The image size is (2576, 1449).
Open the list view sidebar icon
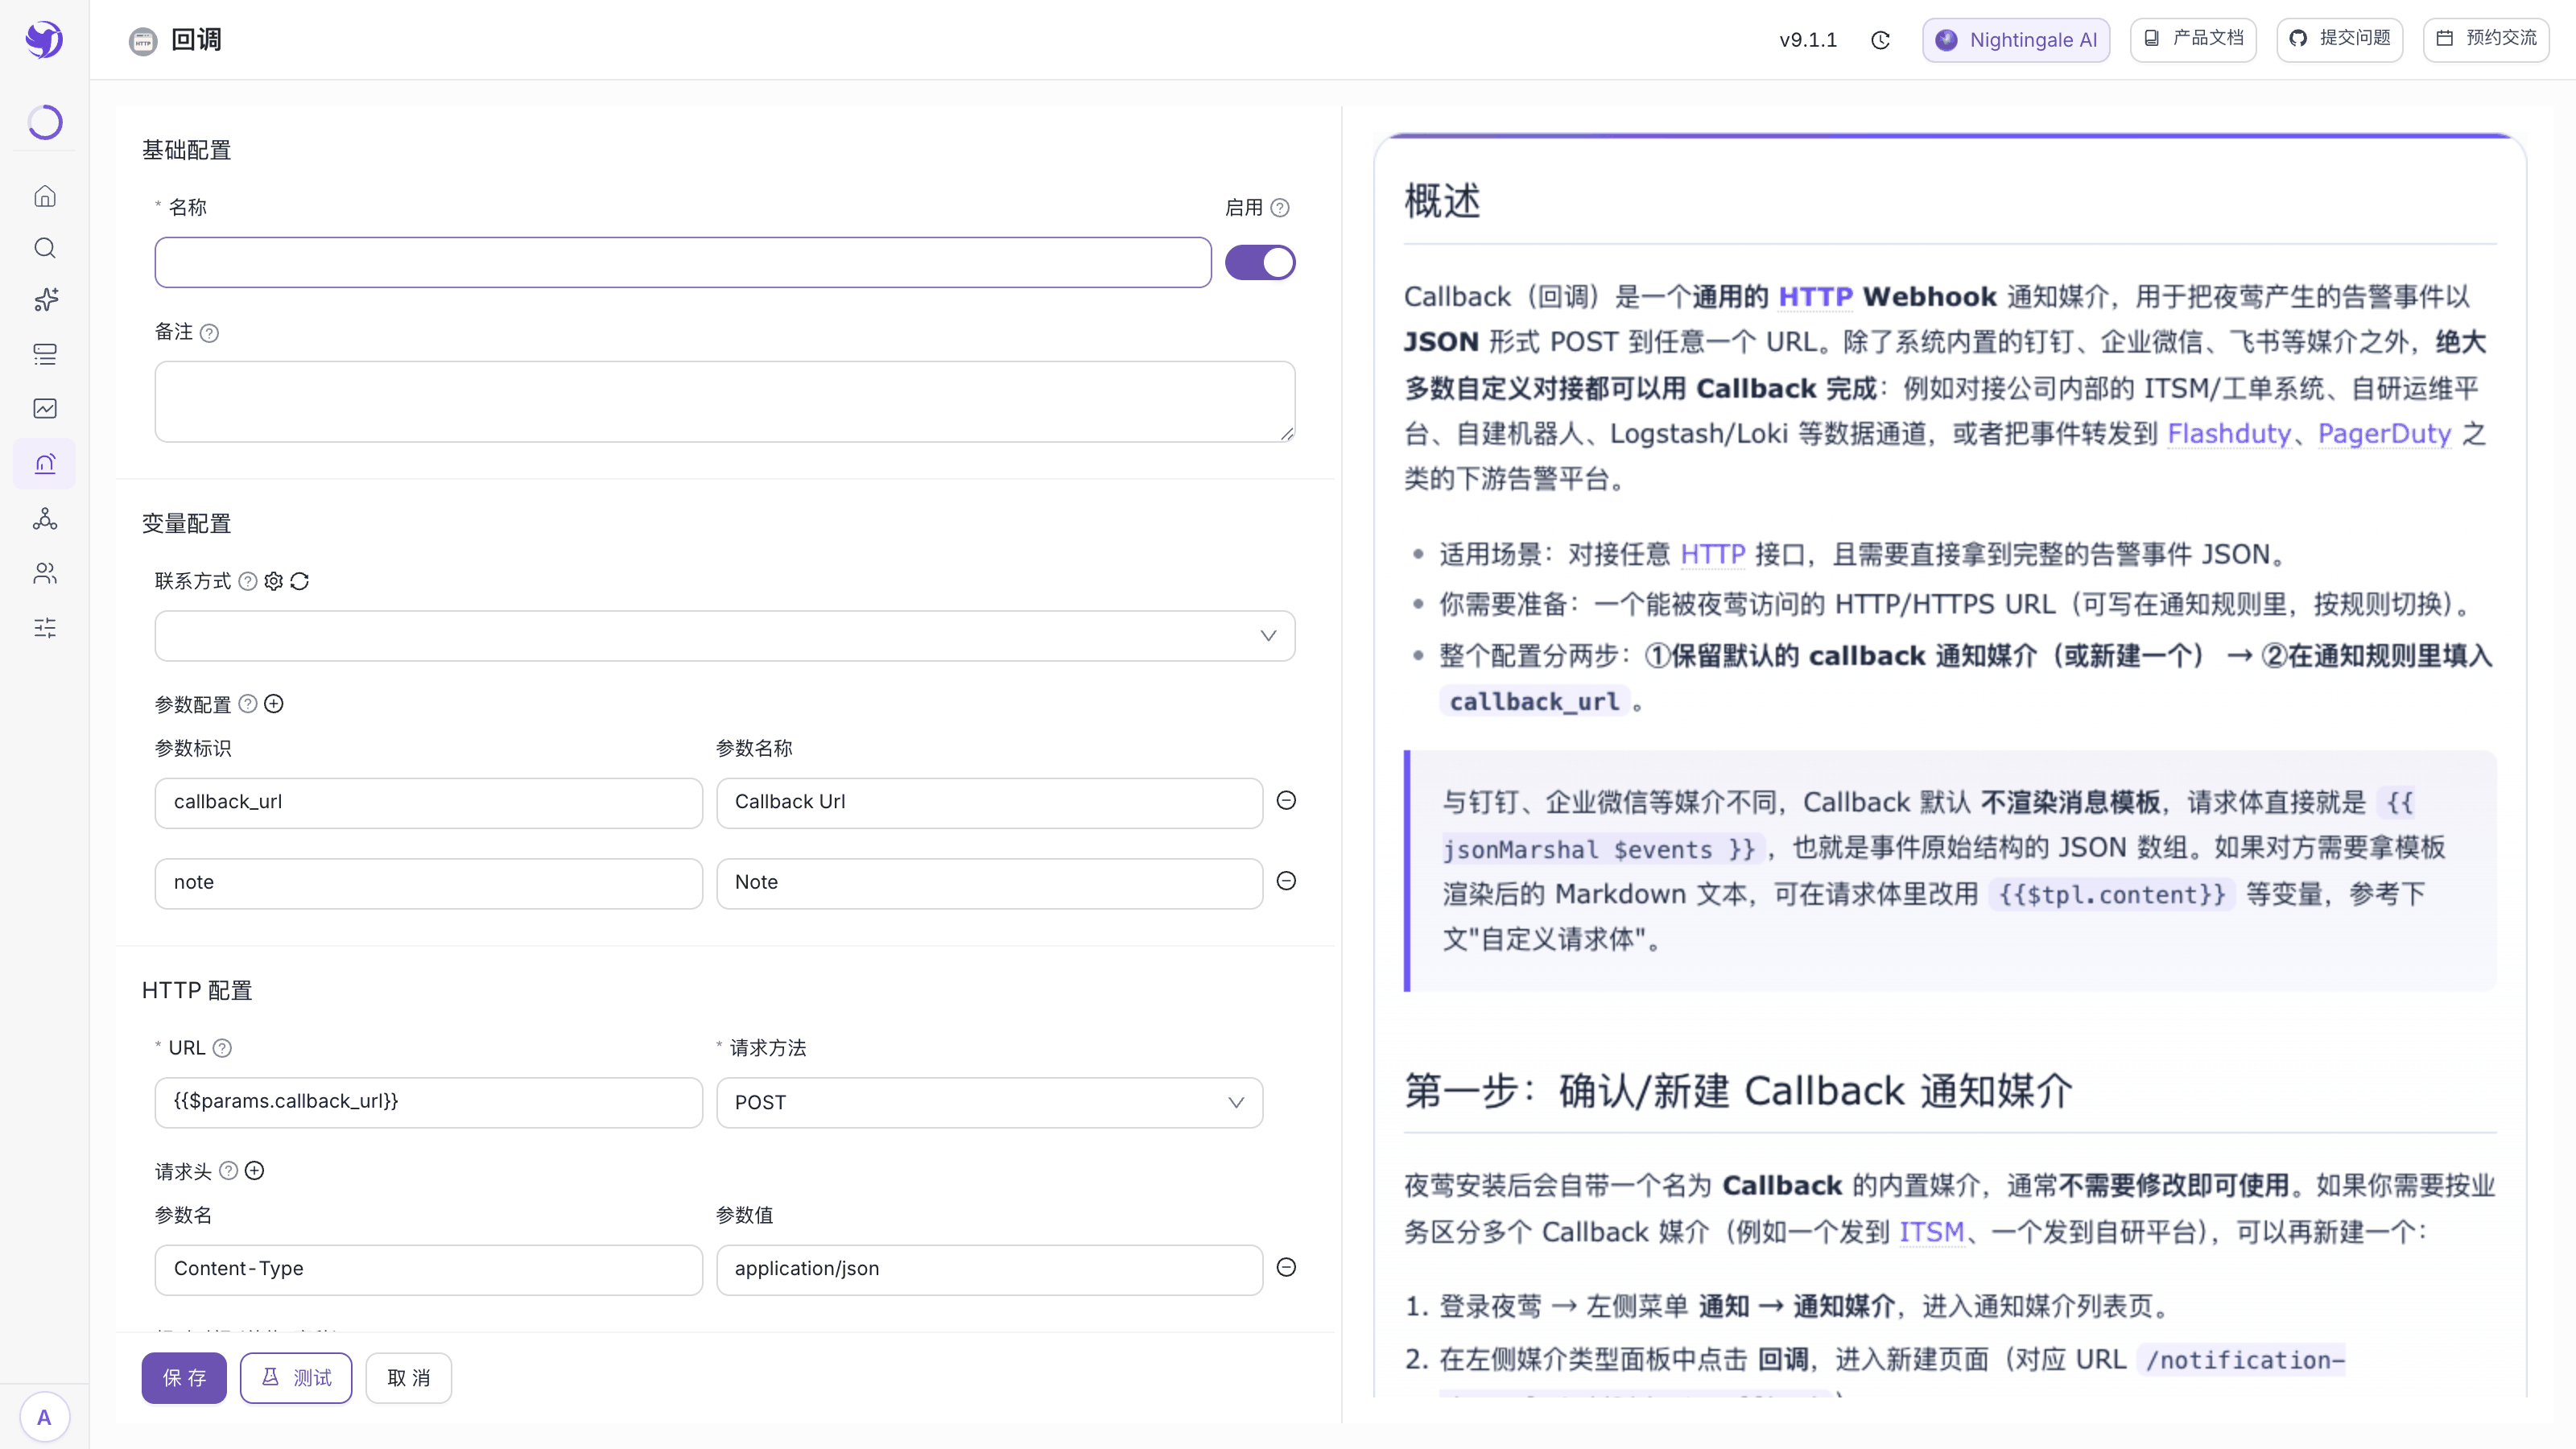point(45,354)
